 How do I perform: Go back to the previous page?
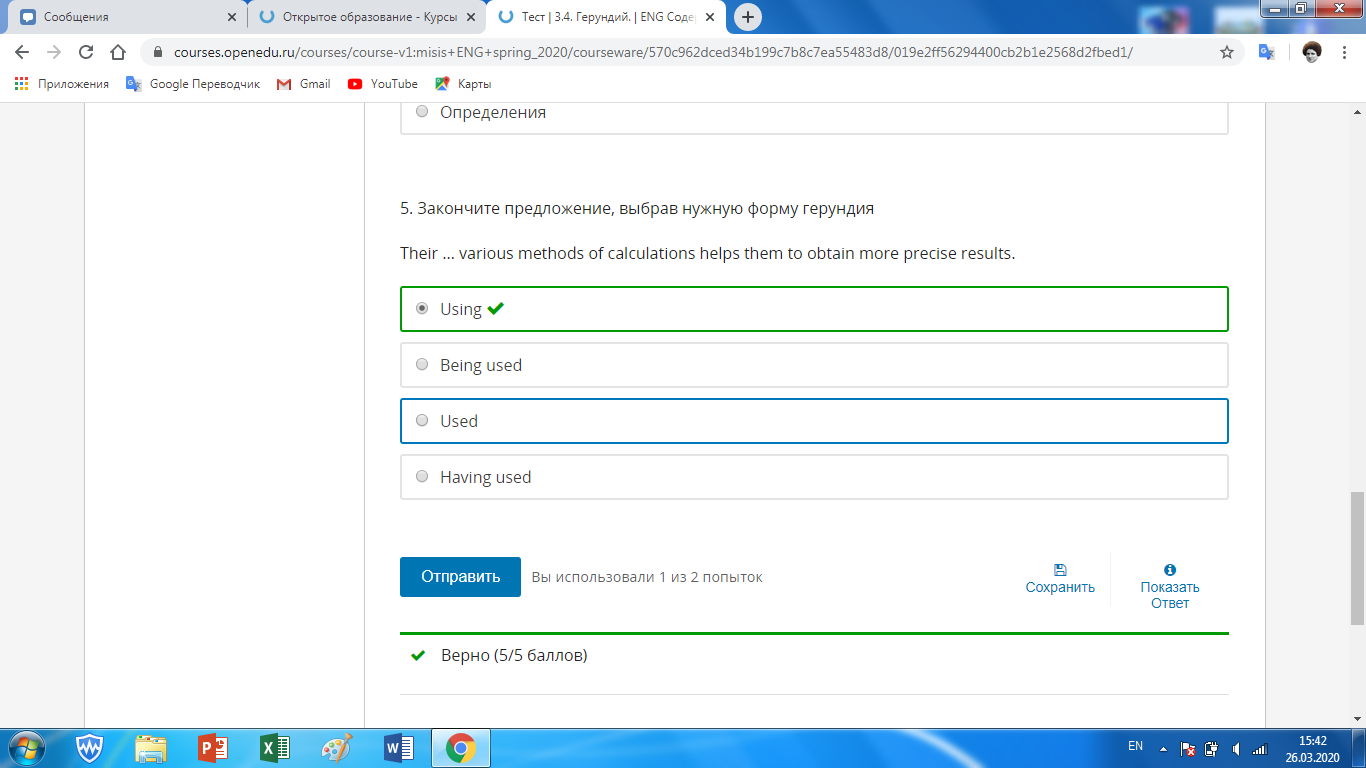[x=22, y=52]
